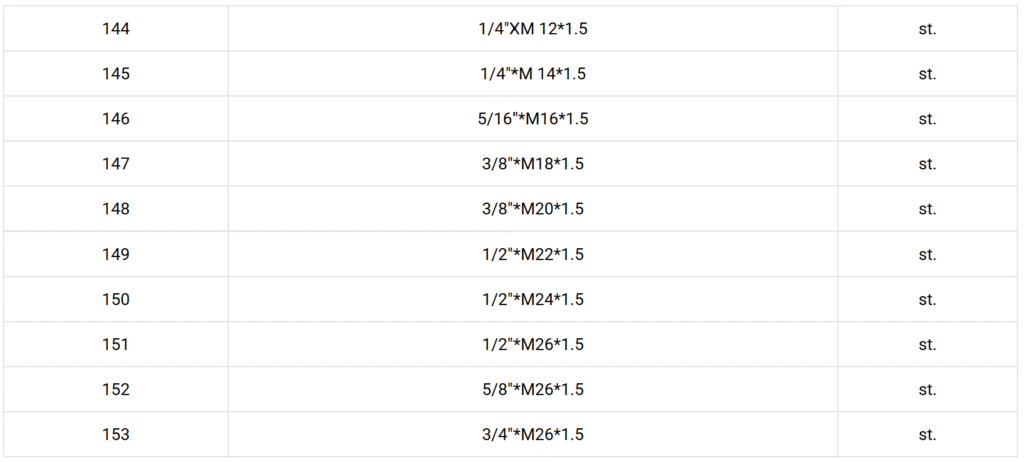
Task: Click the 3/8"*M20*1.5 size entry
Action: (532, 209)
